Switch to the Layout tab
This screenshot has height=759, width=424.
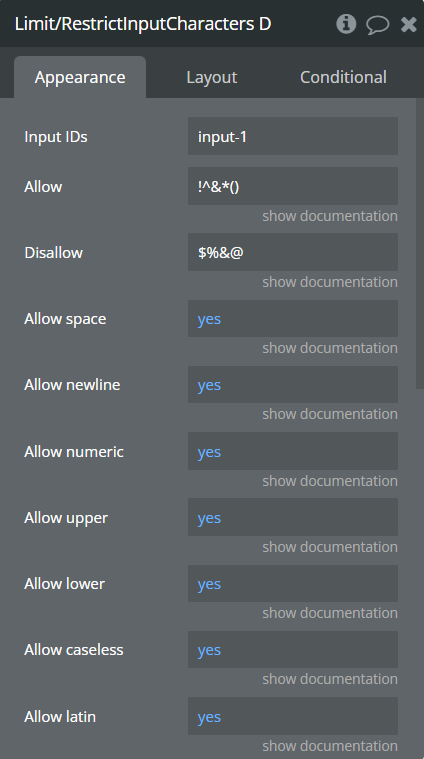click(x=212, y=77)
